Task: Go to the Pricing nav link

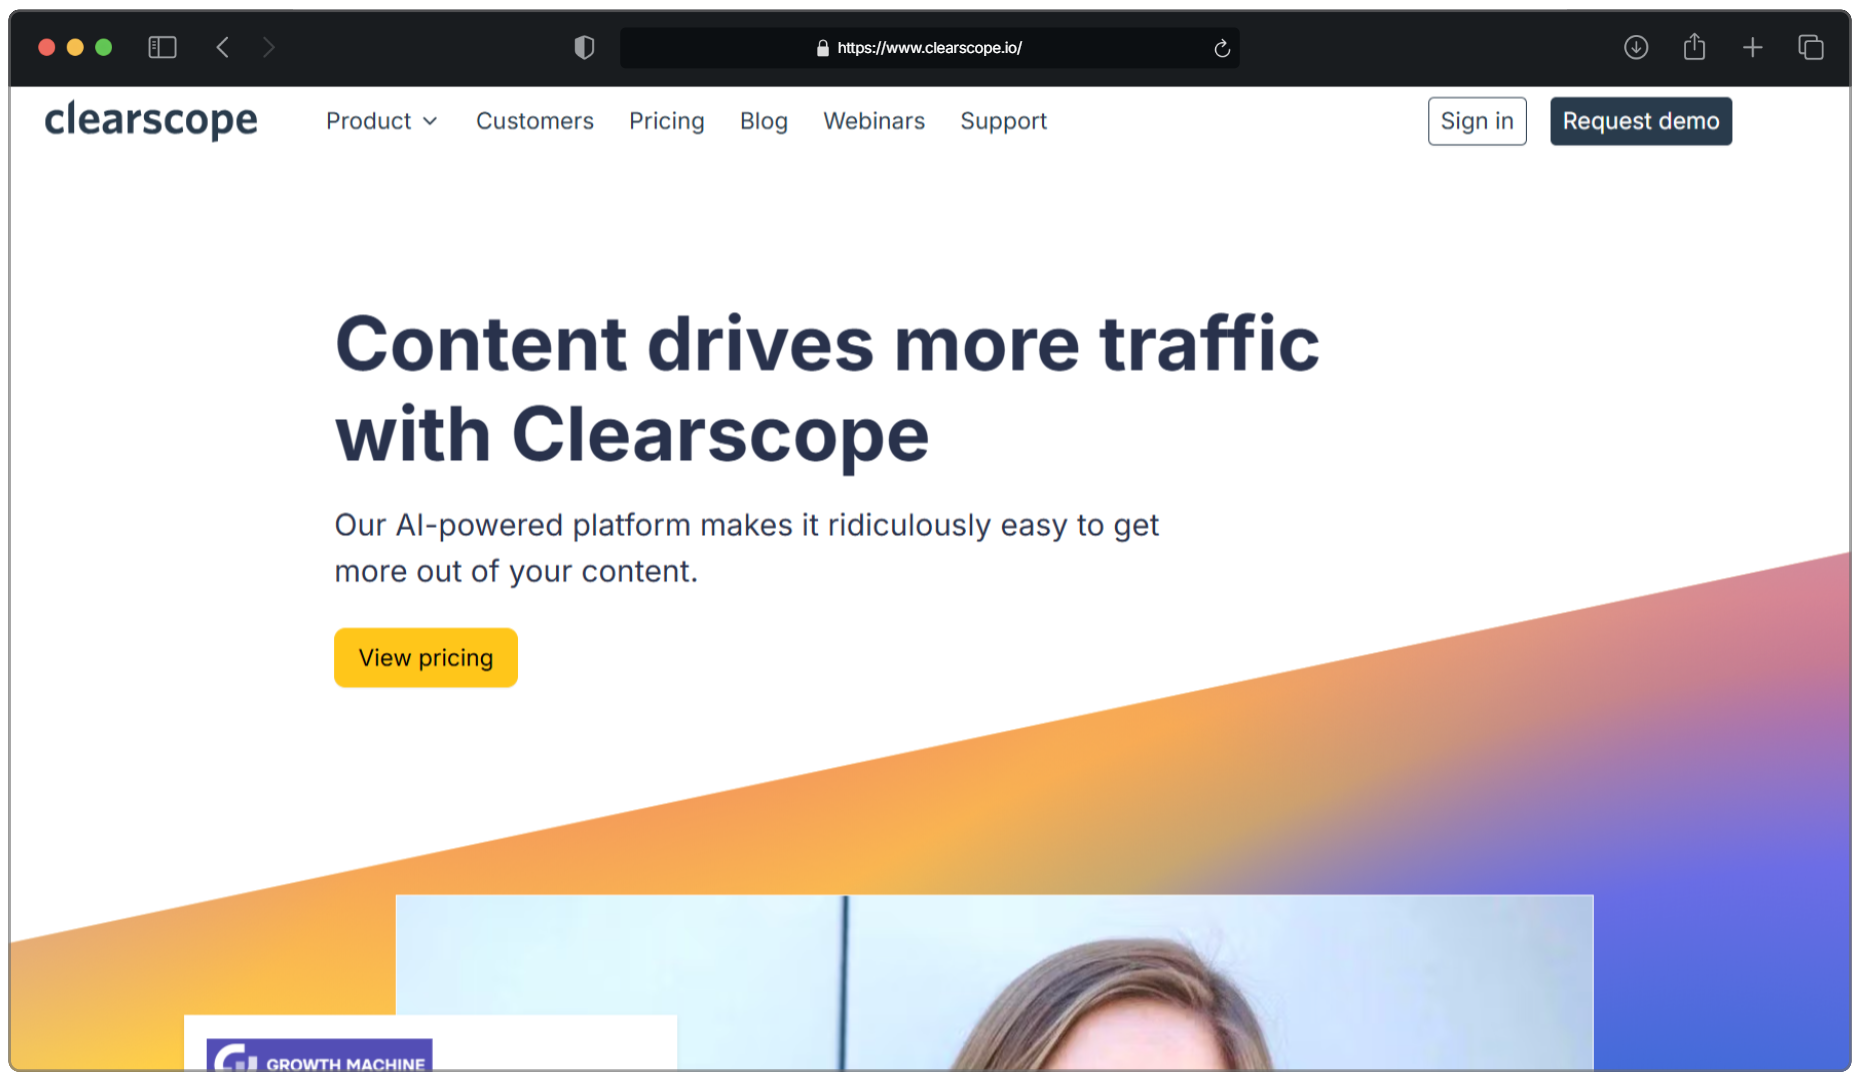Action: click(x=666, y=121)
